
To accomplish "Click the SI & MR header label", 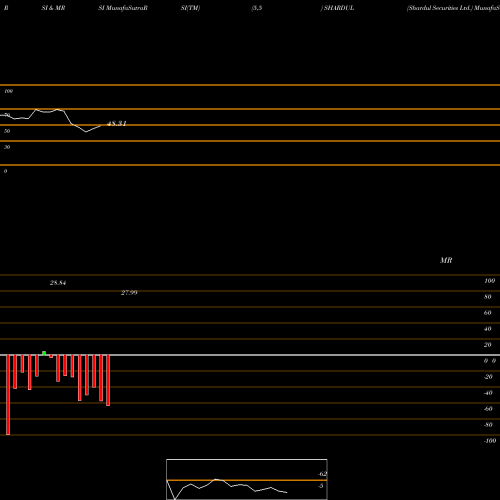I will (53, 8).
